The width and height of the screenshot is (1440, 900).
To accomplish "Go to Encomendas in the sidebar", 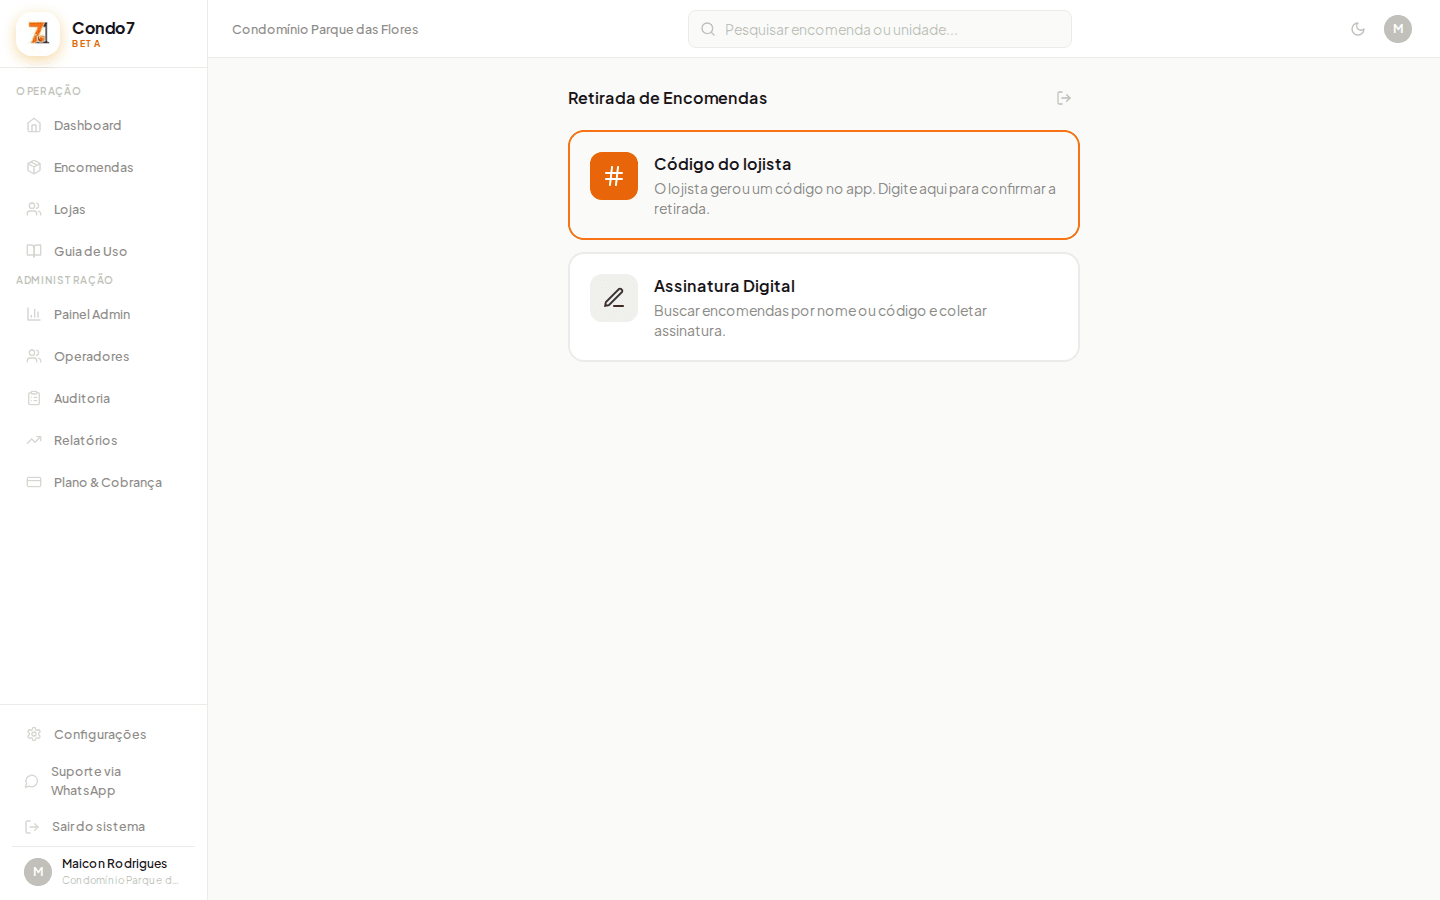I will (x=93, y=167).
